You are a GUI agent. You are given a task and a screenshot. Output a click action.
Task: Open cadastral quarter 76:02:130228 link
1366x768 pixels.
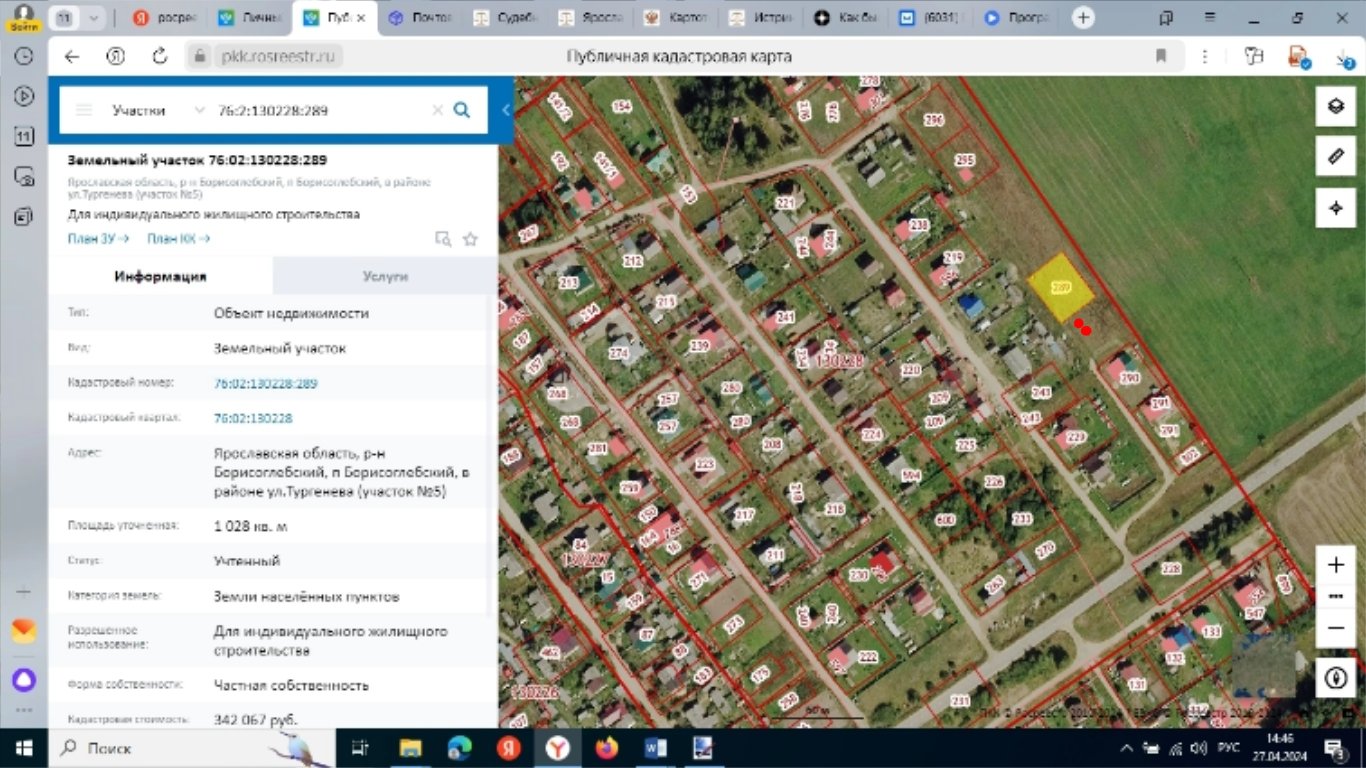[253, 418]
